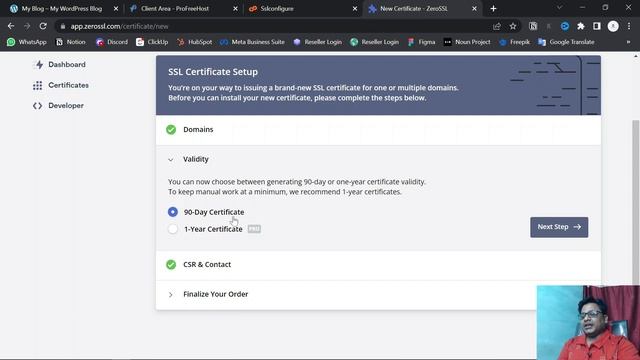Select the 90-Day Certificate radio button
640x360 pixels.
tap(173, 212)
